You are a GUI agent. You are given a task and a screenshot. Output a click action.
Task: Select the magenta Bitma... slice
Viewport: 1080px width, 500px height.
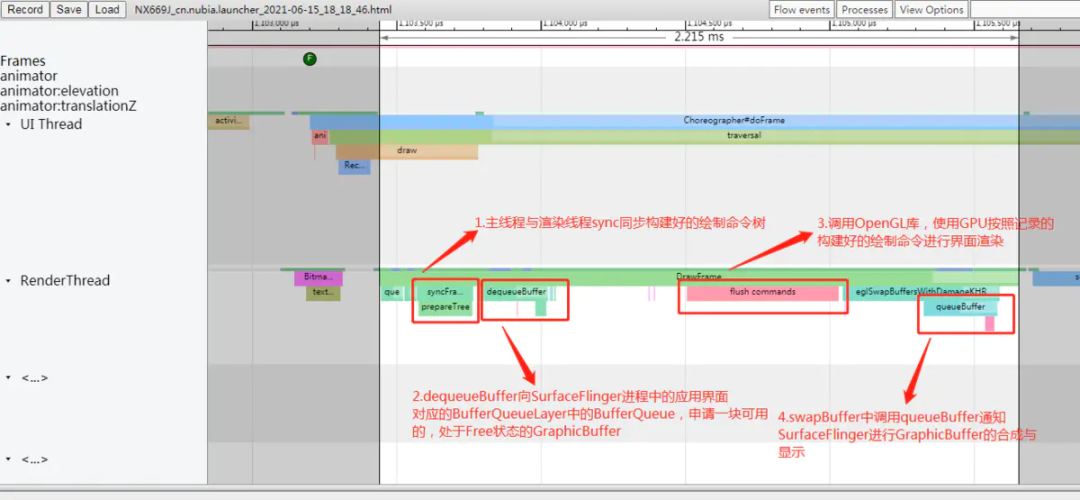tap(318, 278)
